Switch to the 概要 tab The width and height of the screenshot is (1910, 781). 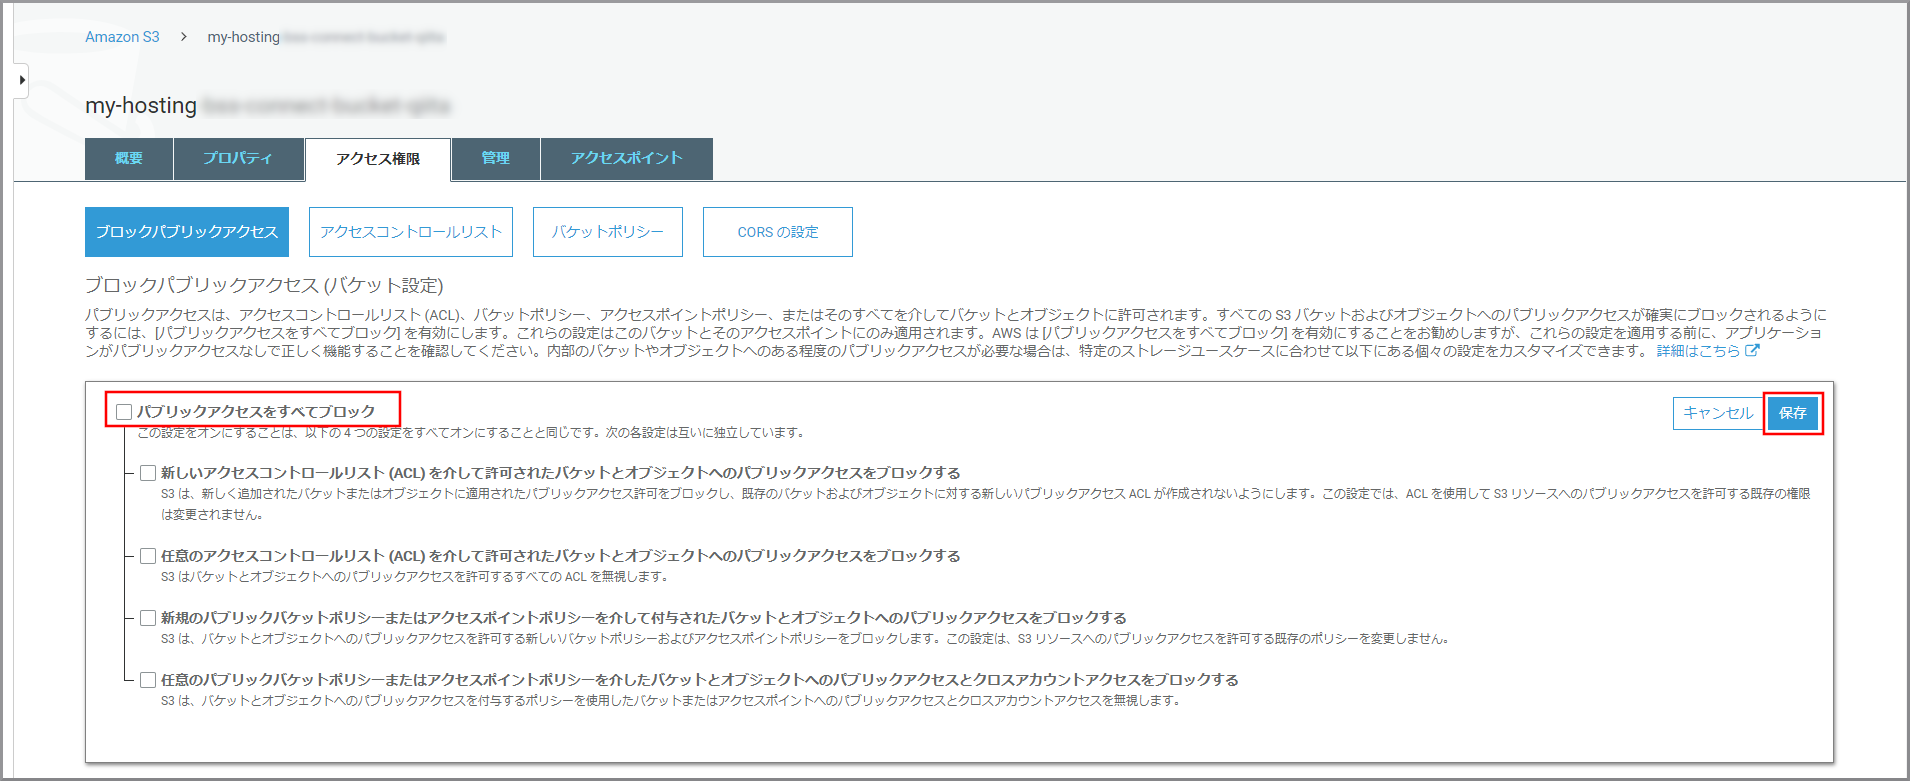click(x=129, y=159)
